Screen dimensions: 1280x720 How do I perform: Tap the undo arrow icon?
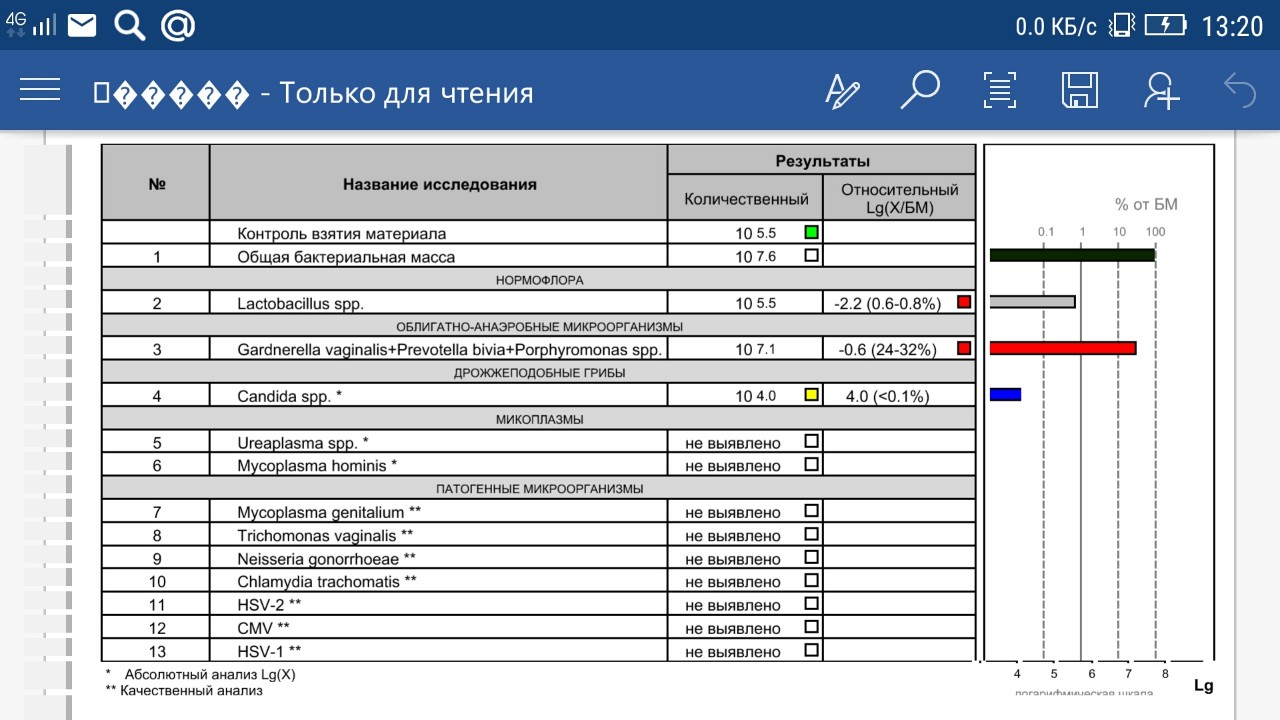click(1240, 91)
